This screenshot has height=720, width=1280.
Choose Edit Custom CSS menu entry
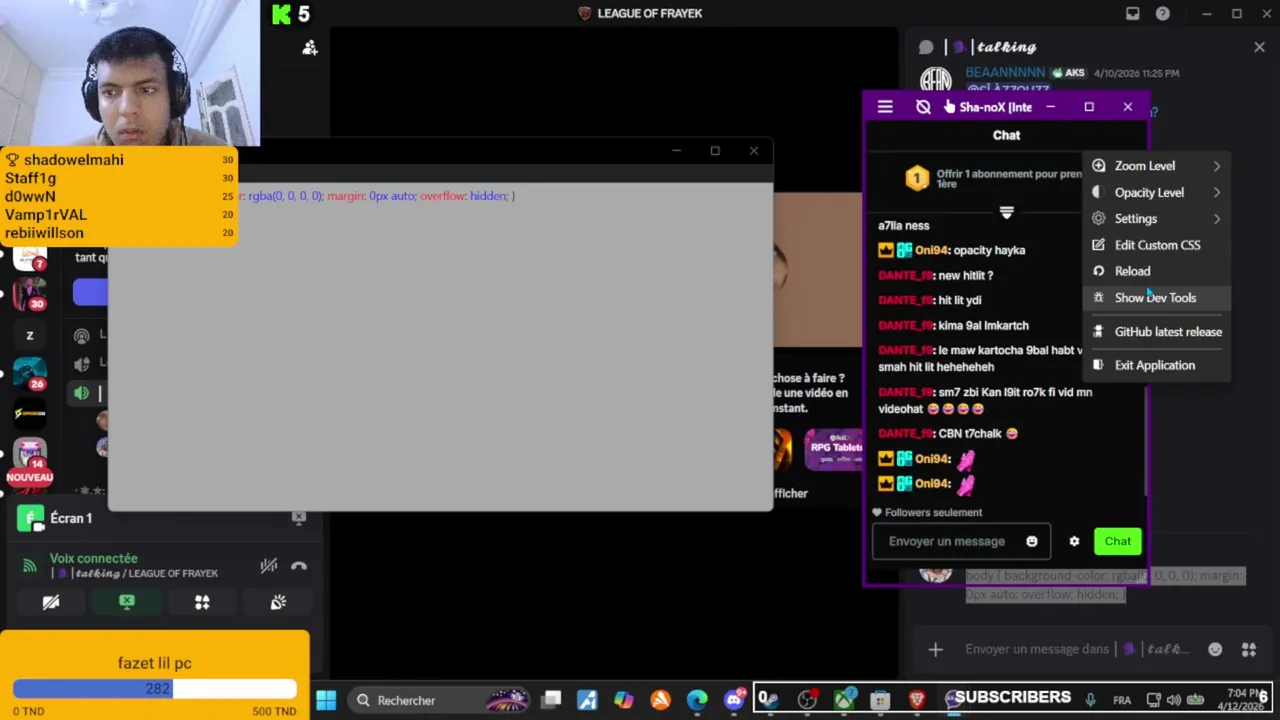coord(1157,245)
